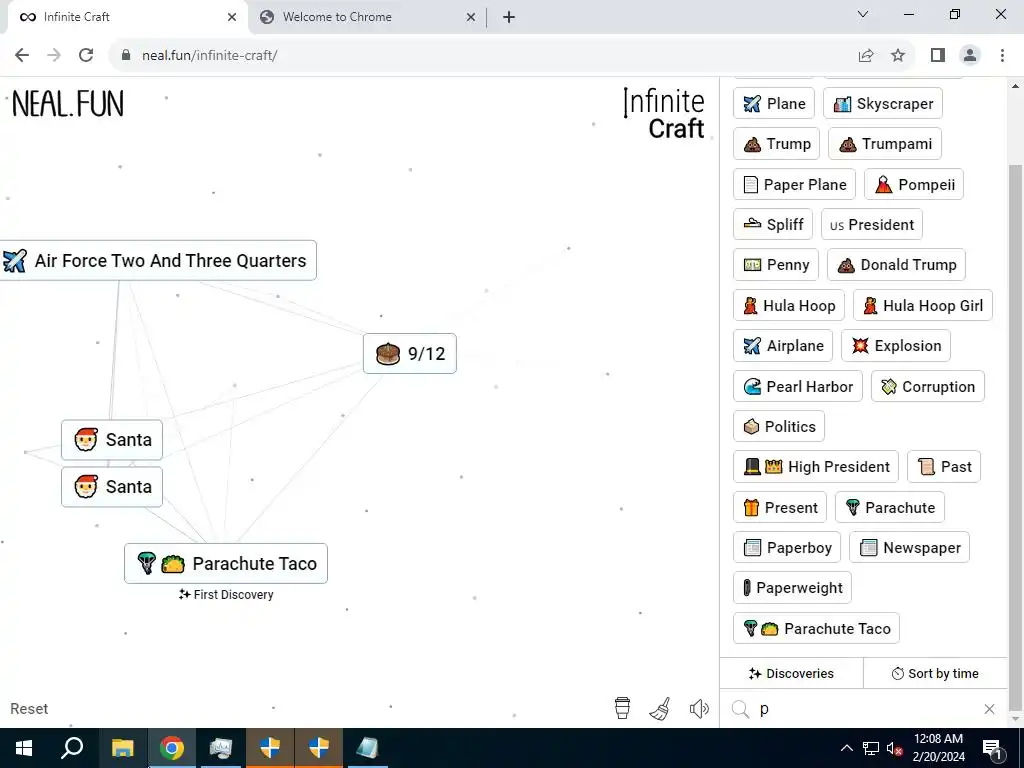This screenshot has height=768, width=1024.
Task: Select the Parachute Taco element on the canvas
Action: (x=226, y=564)
